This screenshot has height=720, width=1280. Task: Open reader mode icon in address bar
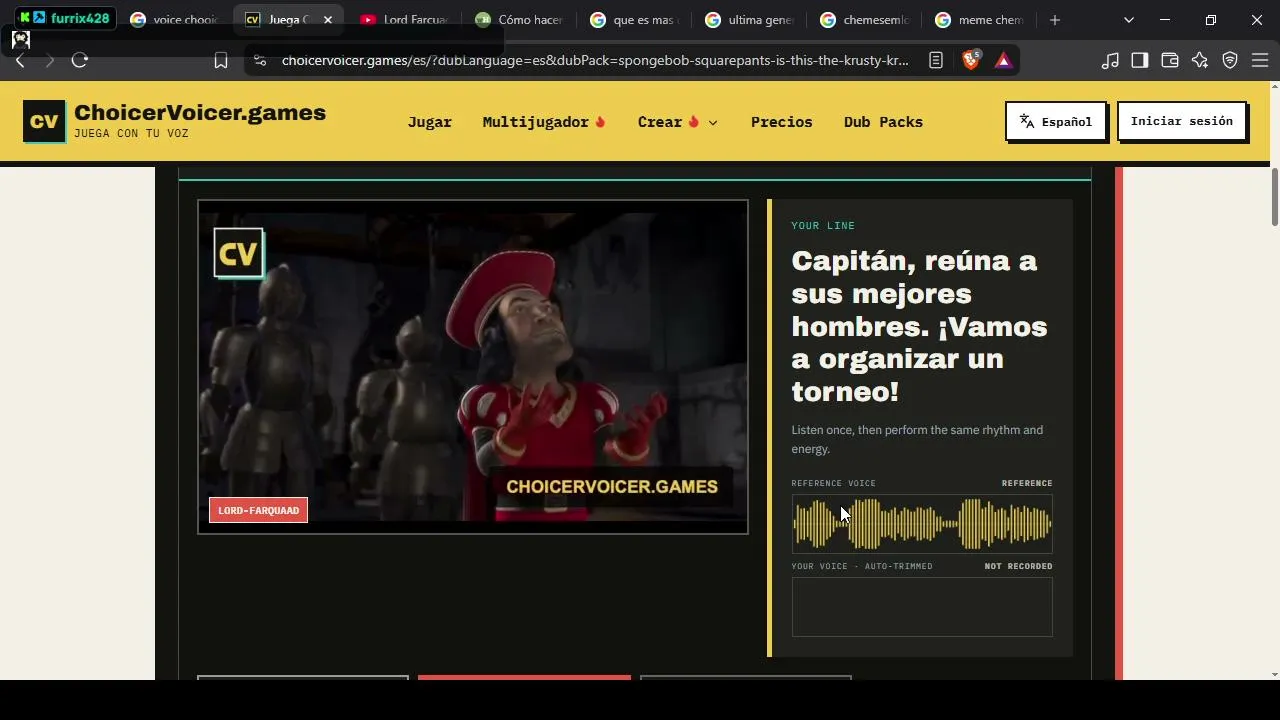936,60
